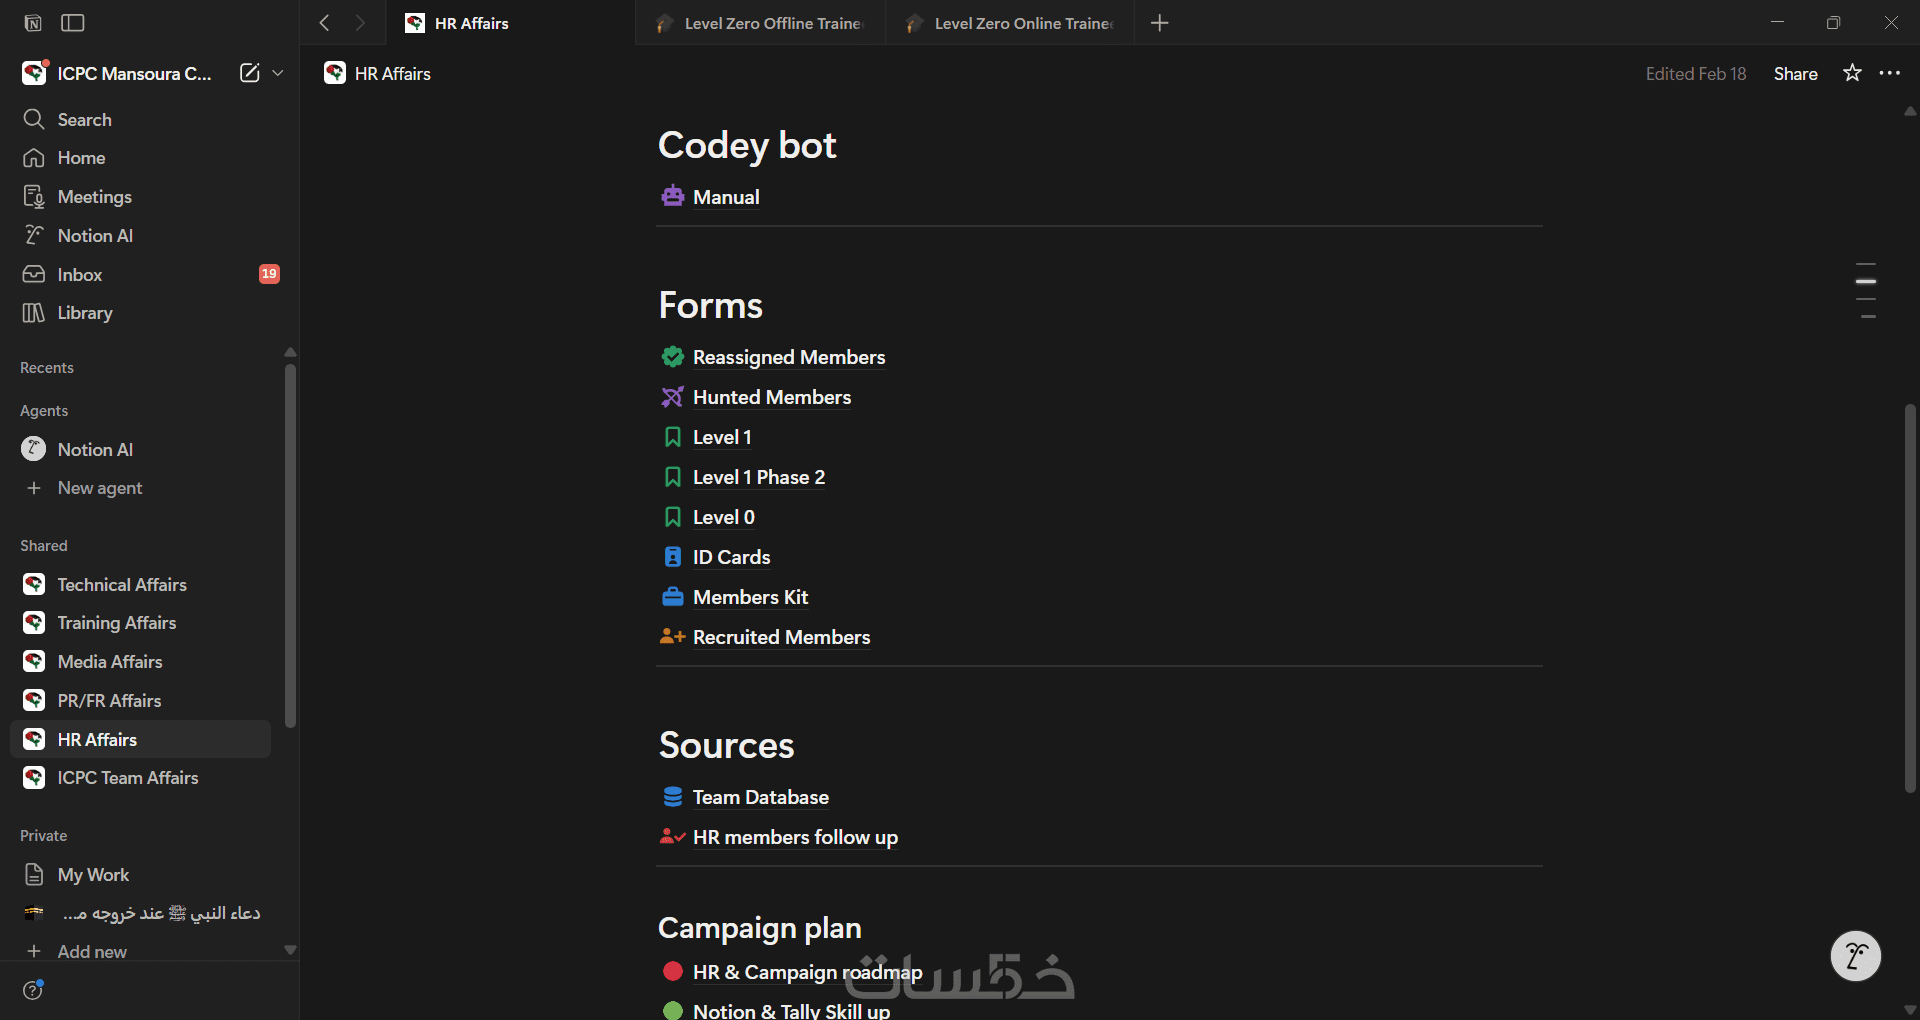Click the Share button
Viewport: 1920px width, 1020px height.
[1796, 74]
